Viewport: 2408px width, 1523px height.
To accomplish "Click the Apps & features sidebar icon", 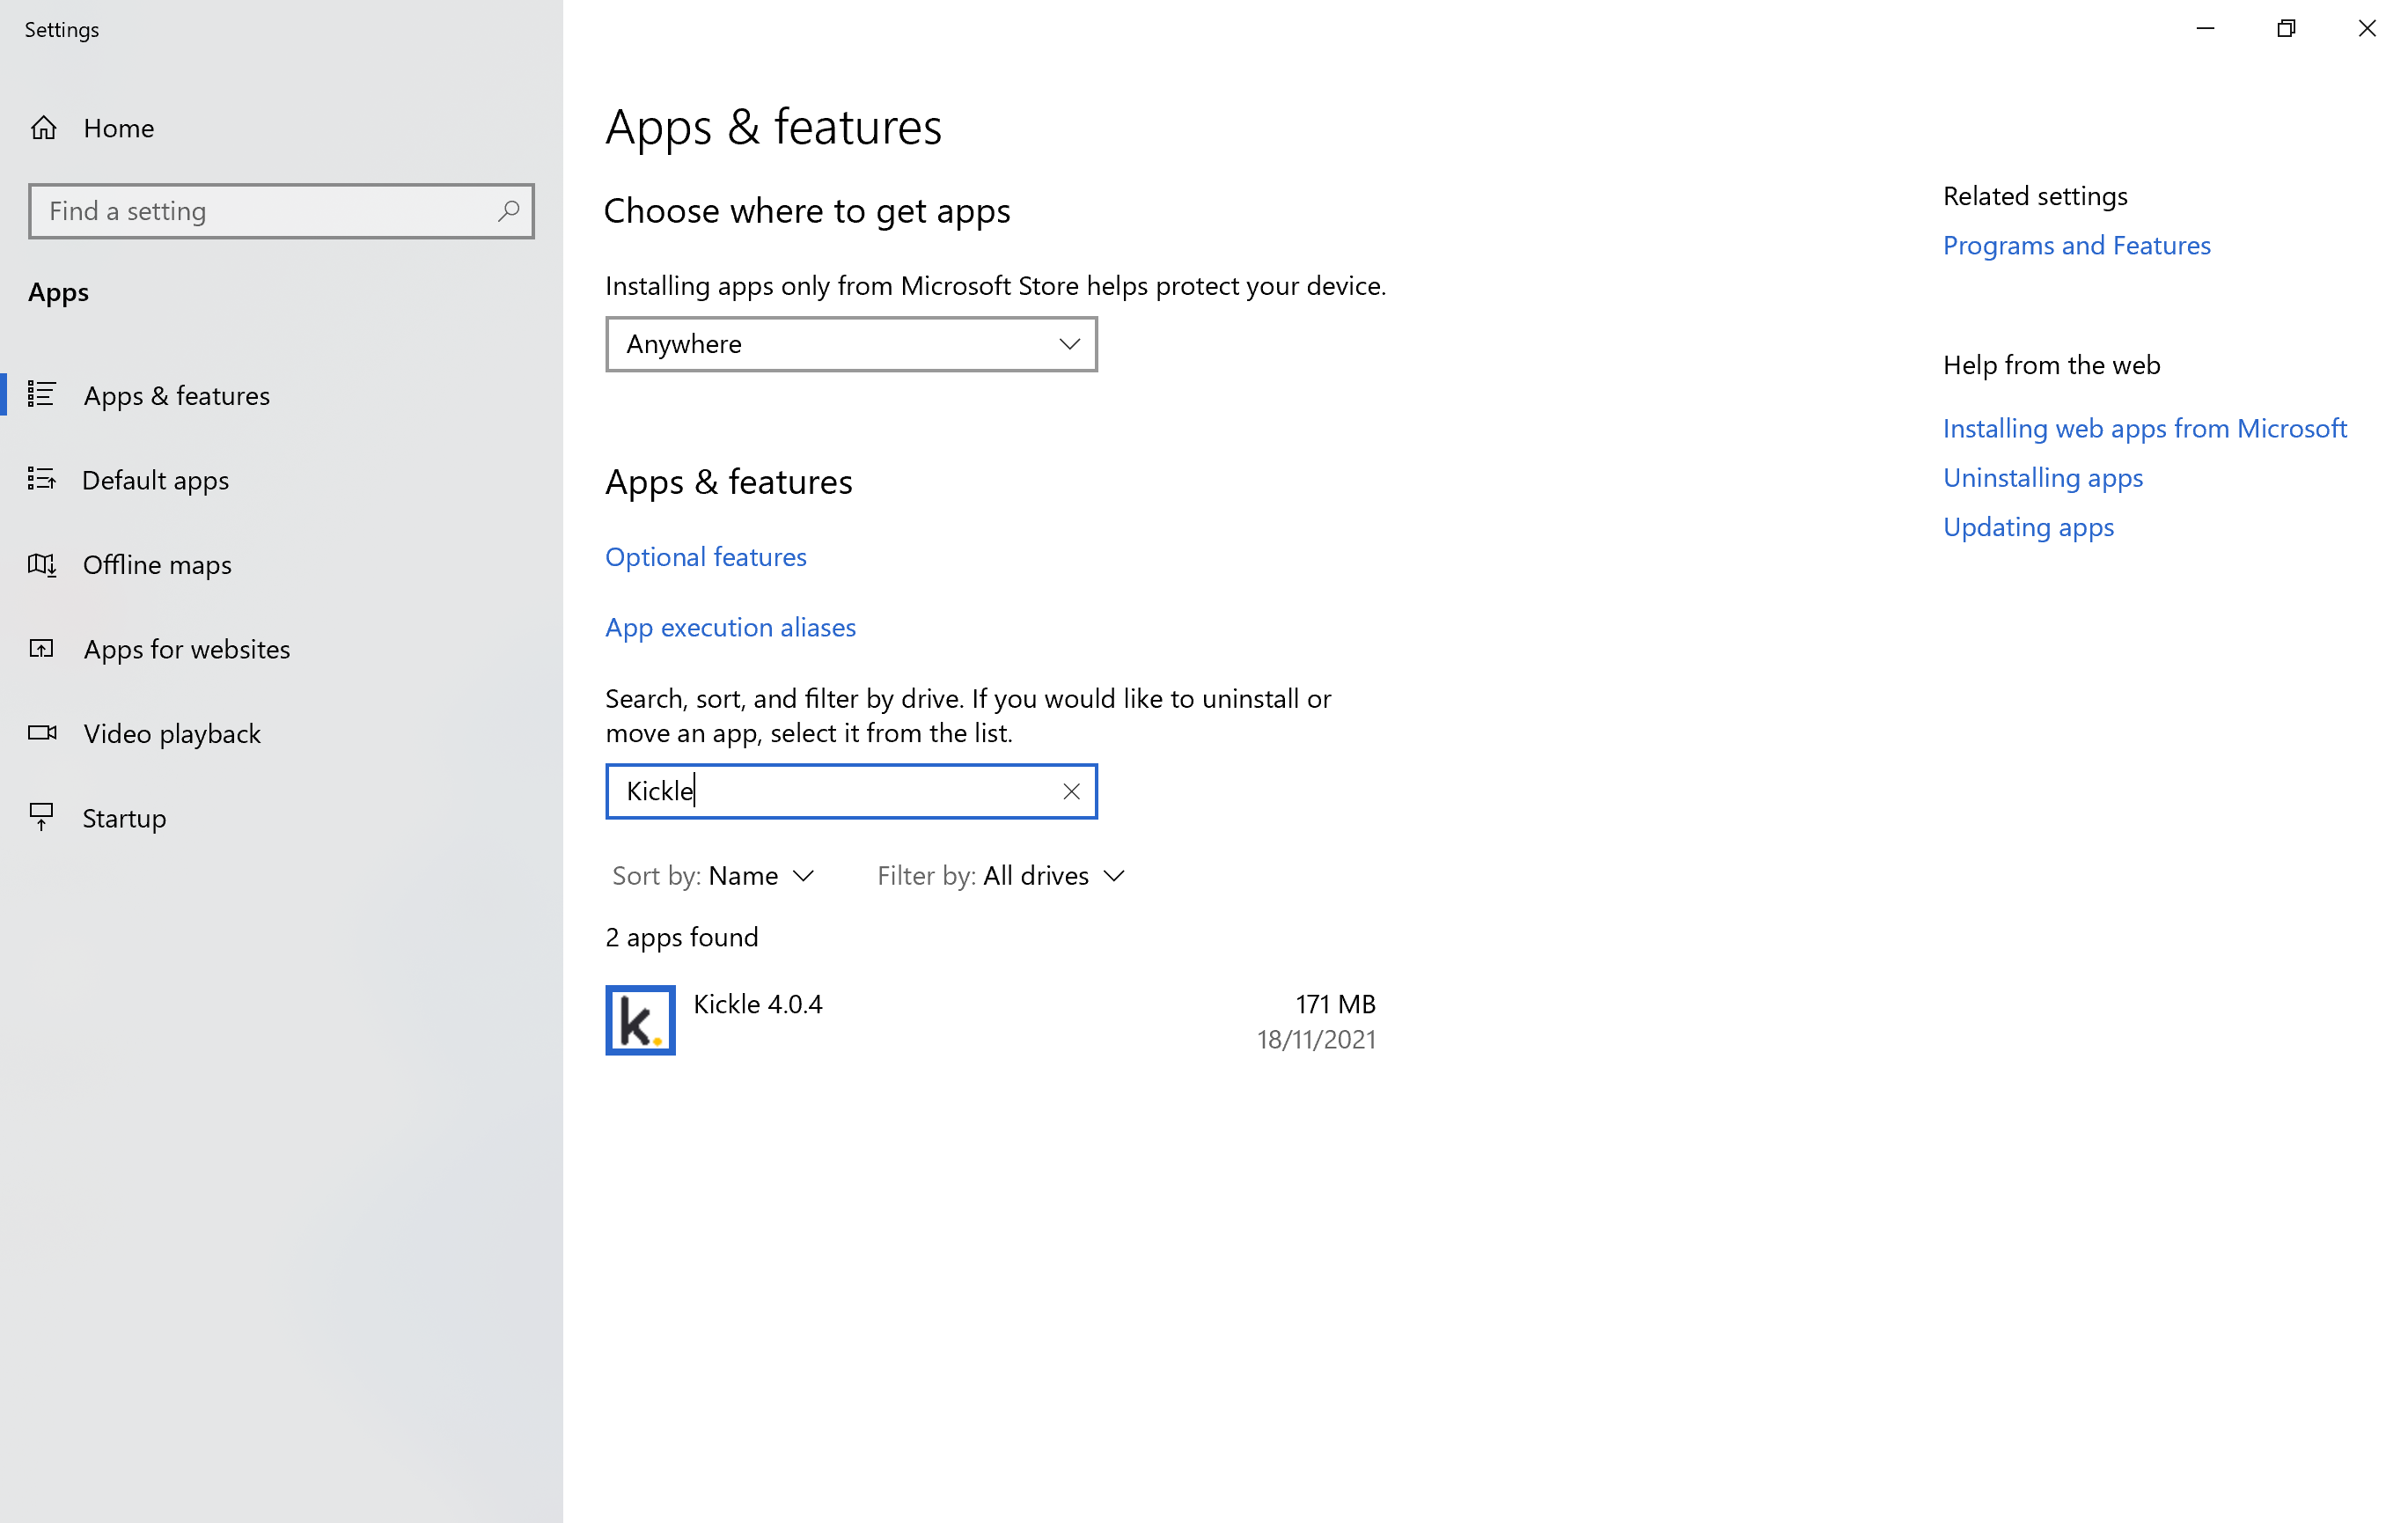I will tap(48, 394).
